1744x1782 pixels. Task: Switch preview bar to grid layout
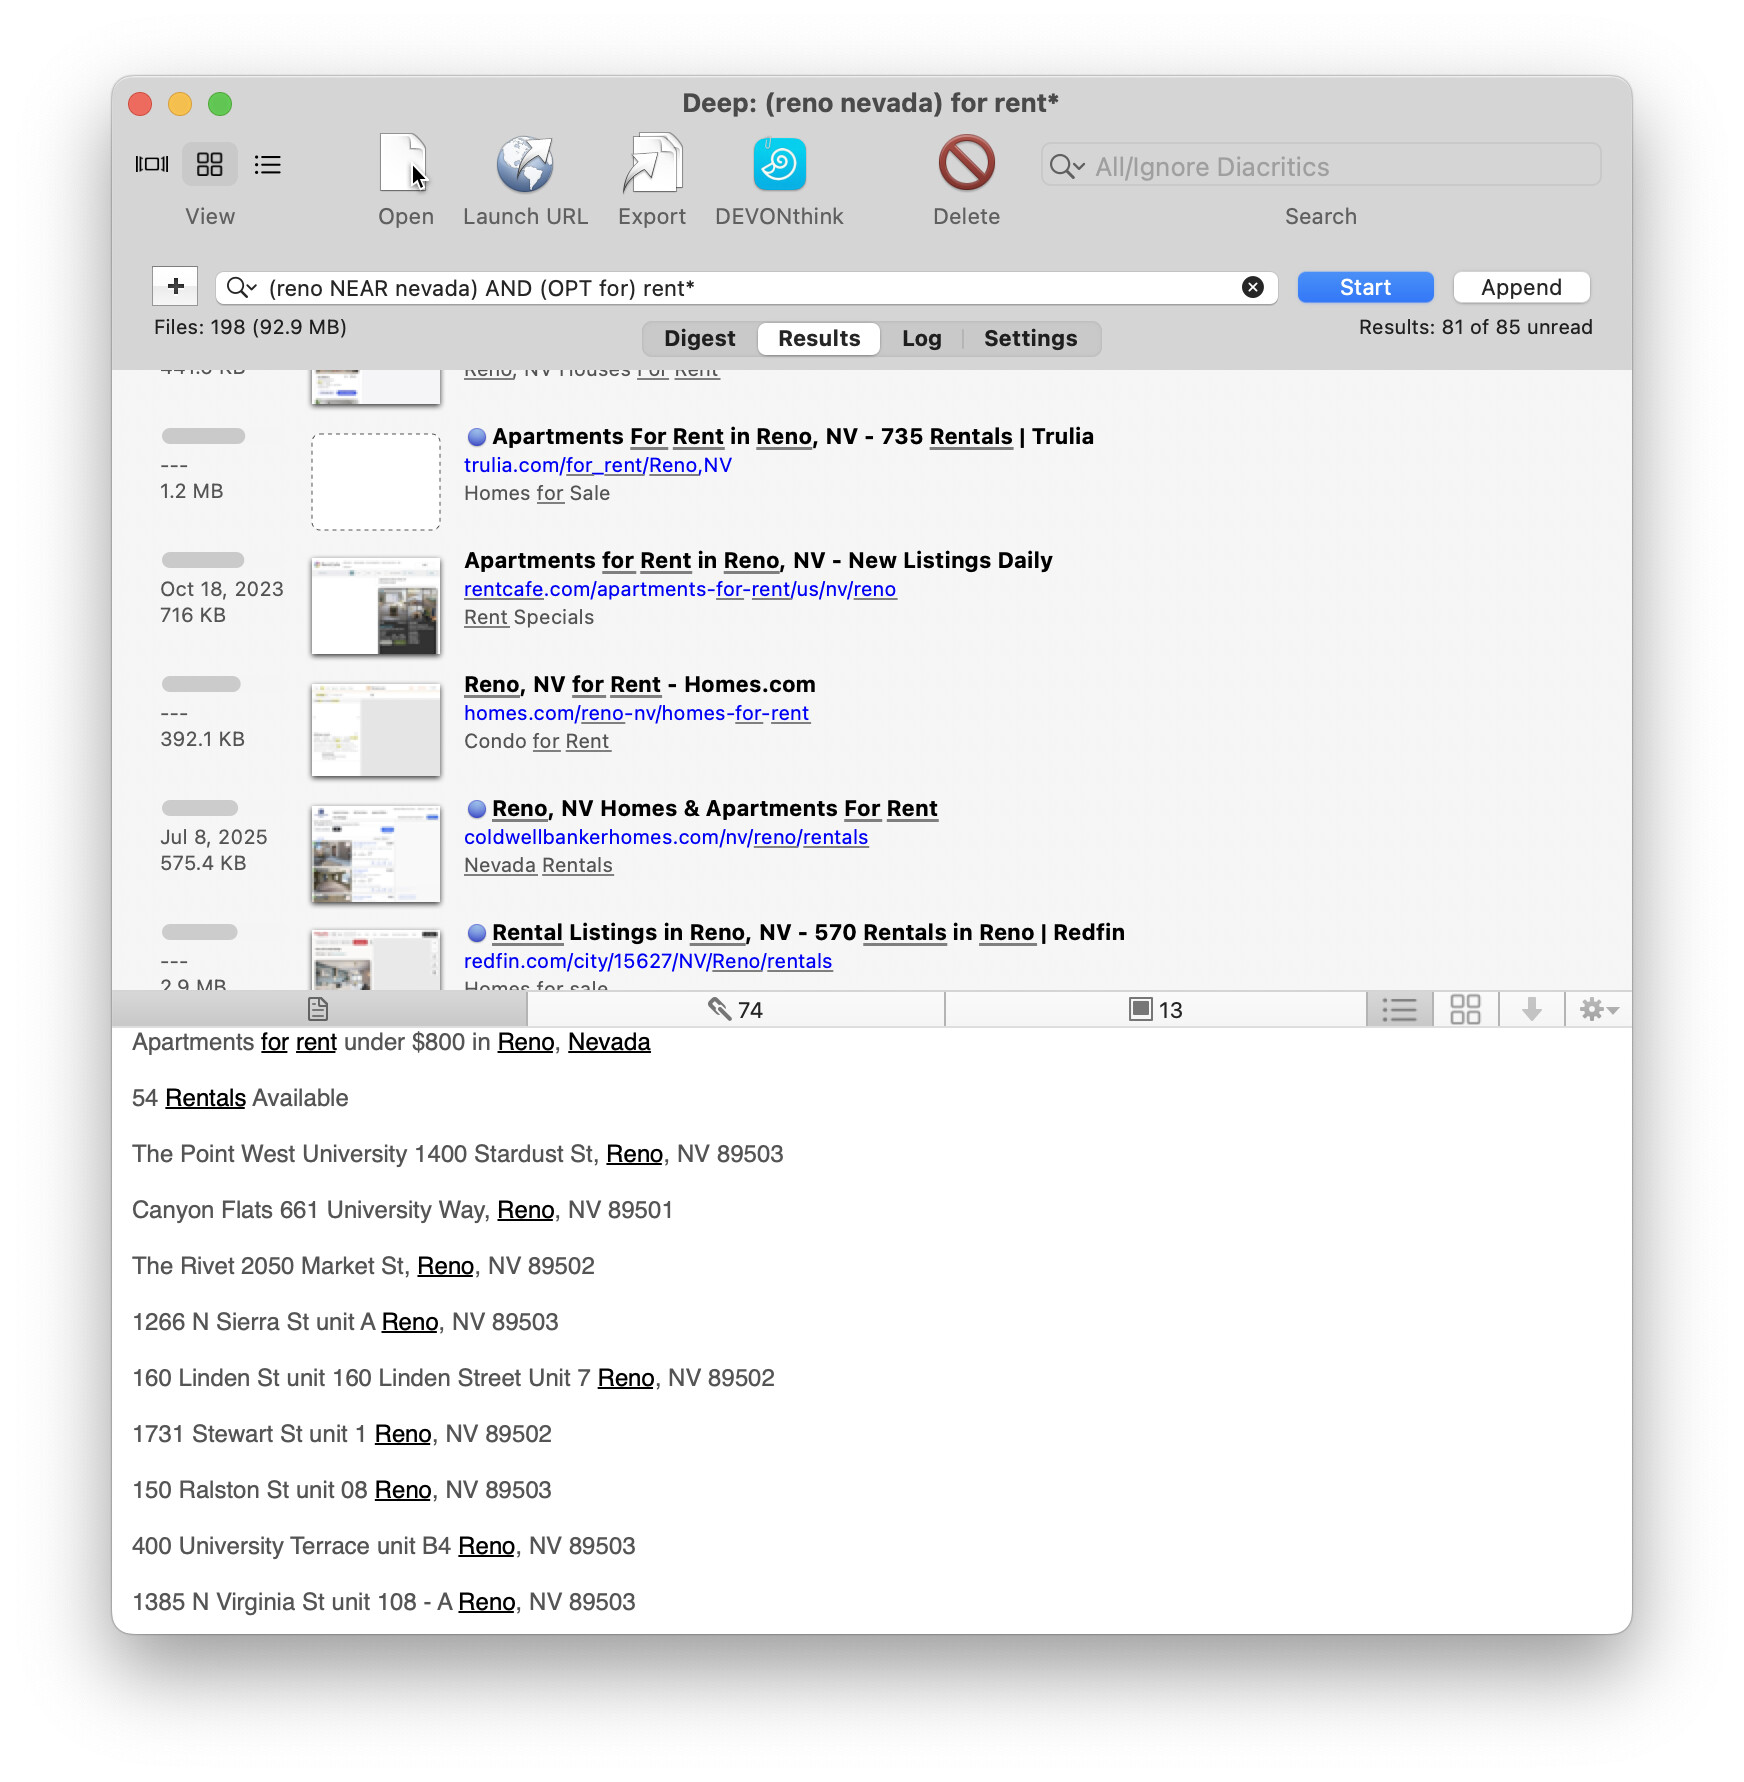1465,1009
